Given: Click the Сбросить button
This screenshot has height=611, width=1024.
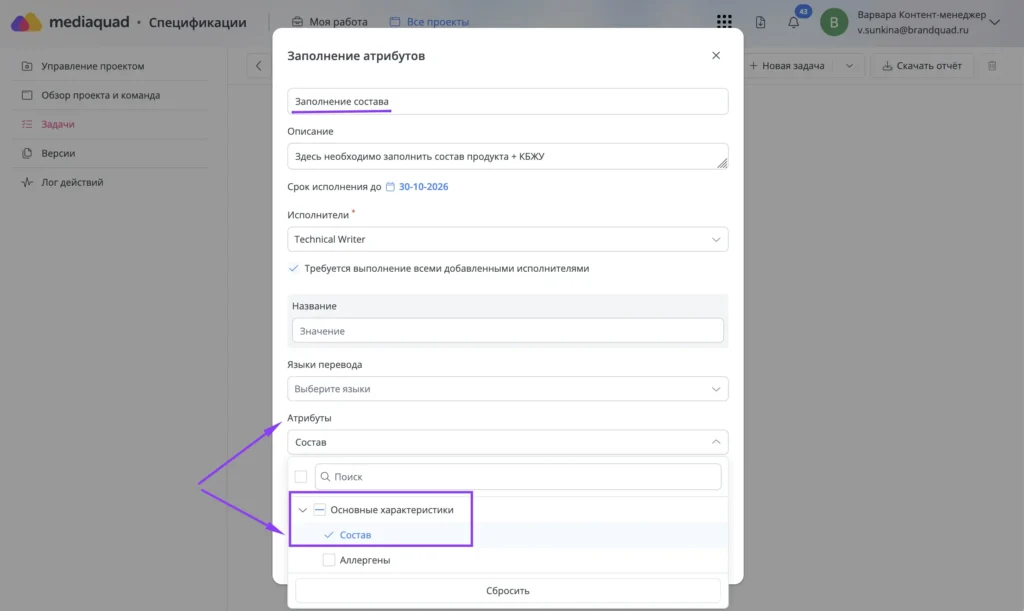Looking at the screenshot, I should (x=507, y=591).
